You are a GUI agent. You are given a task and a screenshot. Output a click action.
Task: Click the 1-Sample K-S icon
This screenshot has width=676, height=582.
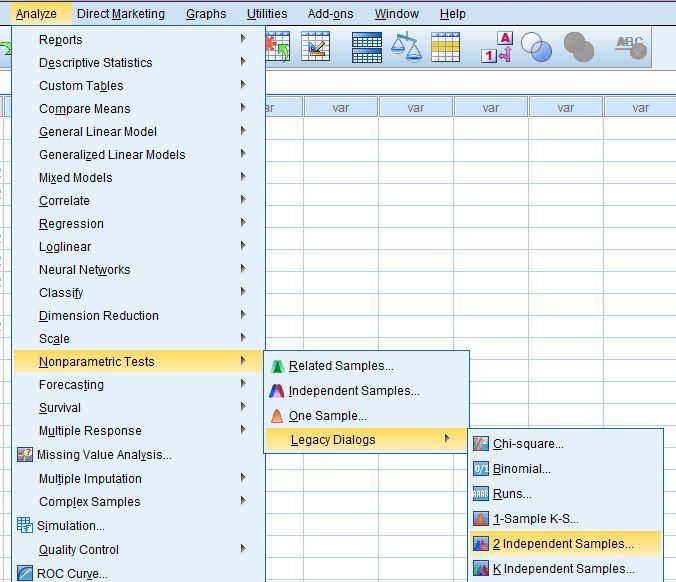pyautogui.click(x=481, y=519)
